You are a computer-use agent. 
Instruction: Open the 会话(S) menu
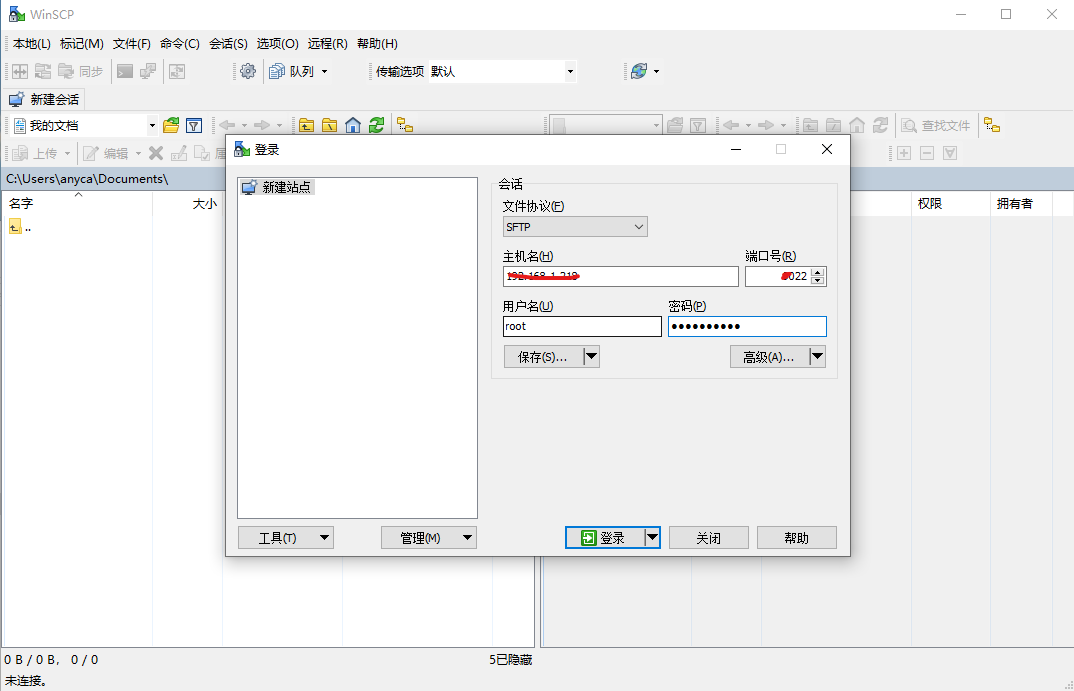pyautogui.click(x=228, y=44)
